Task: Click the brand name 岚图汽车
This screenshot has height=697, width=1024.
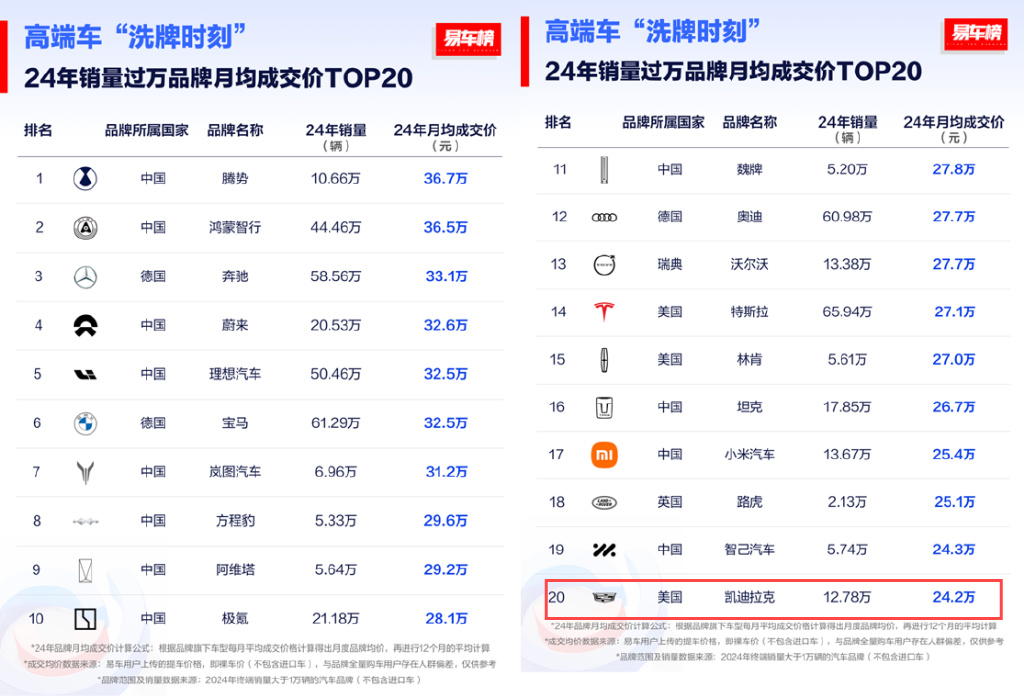Action: (234, 472)
